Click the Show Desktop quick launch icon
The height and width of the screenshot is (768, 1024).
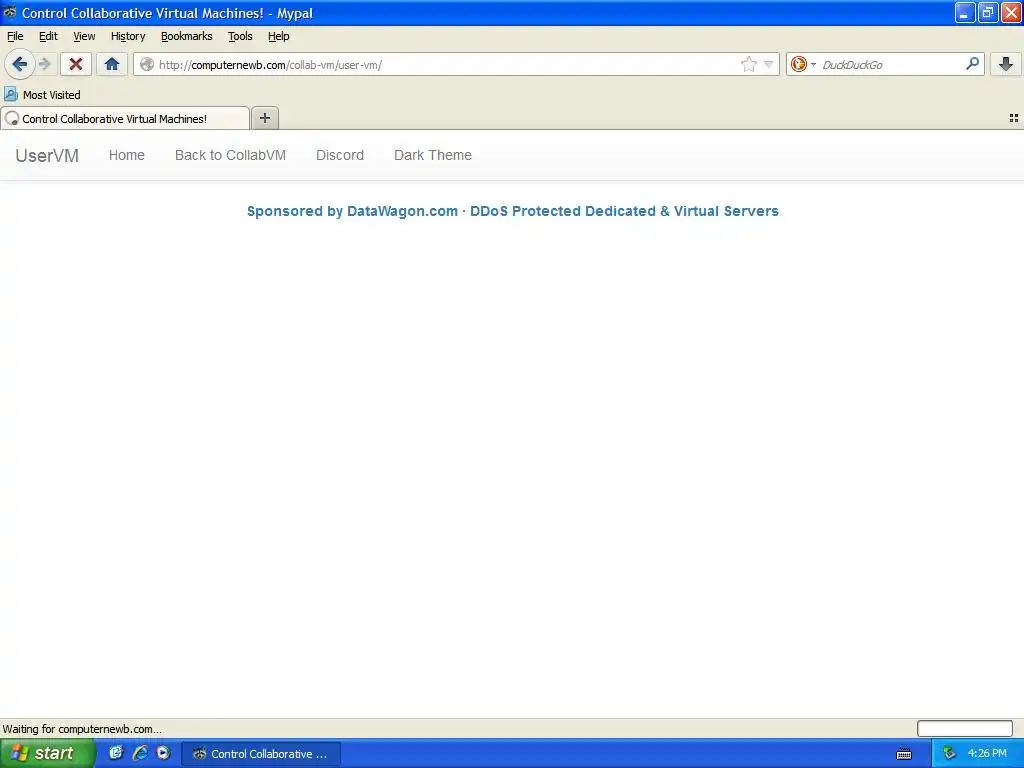pyautogui.click(x=116, y=753)
